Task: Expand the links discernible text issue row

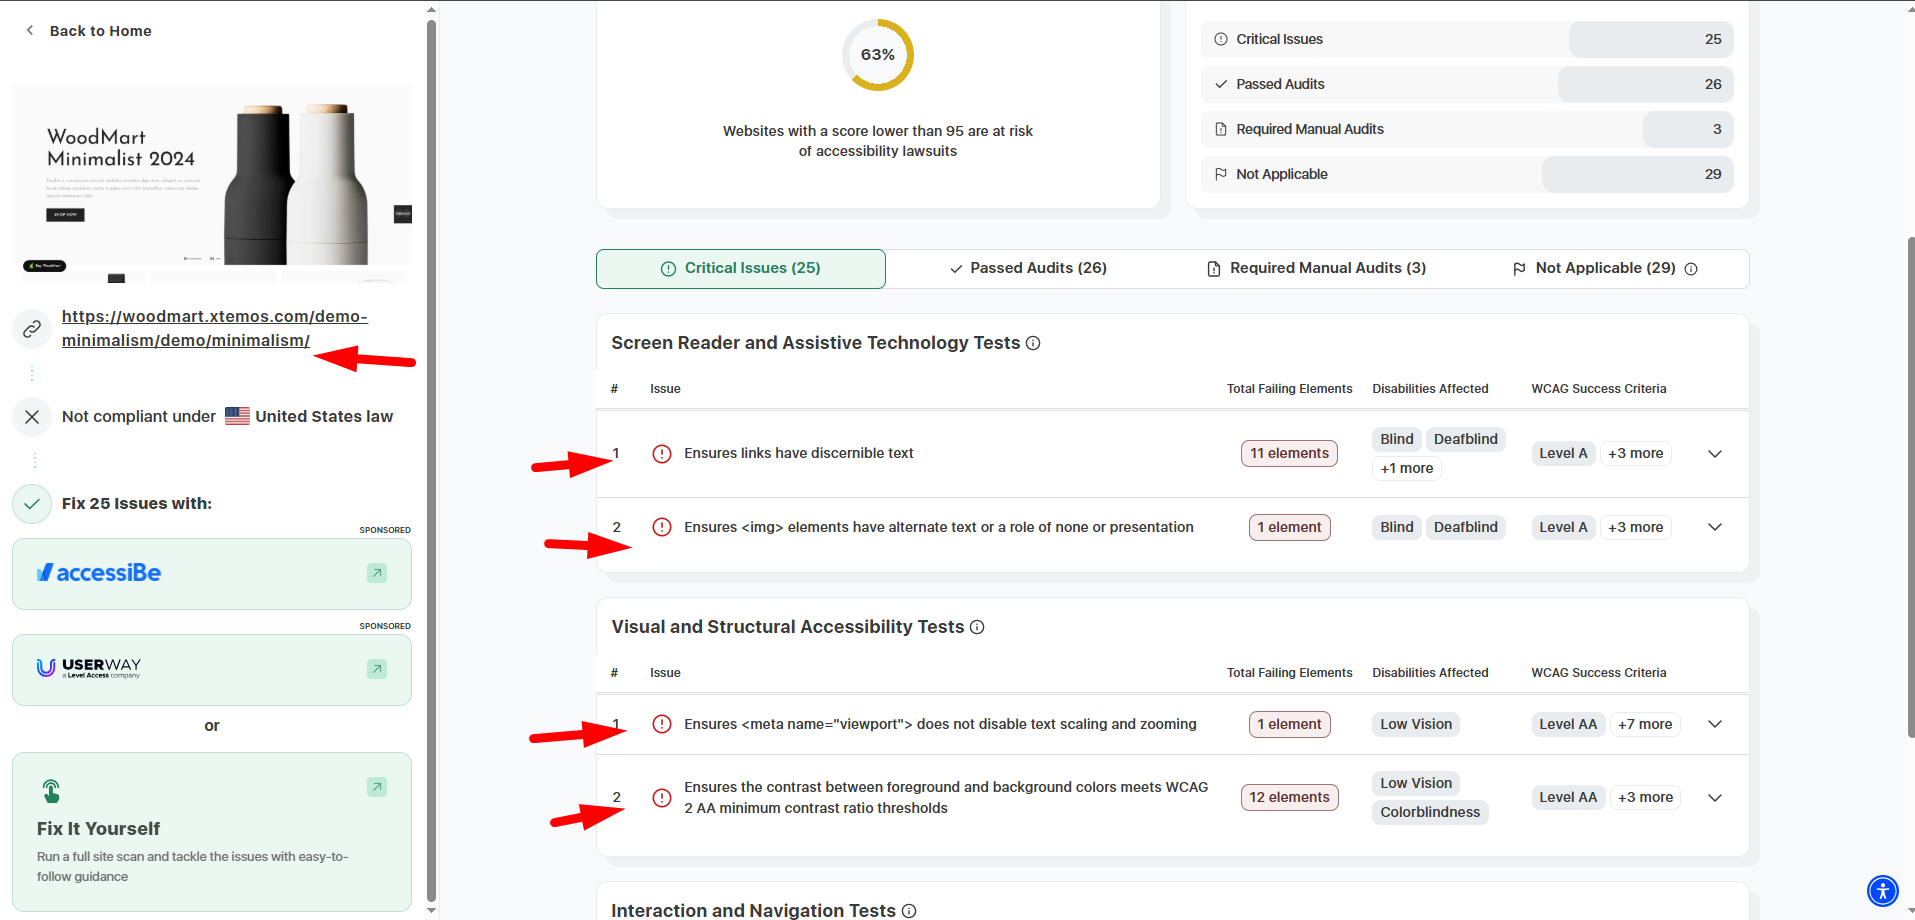Action: pyautogui.click(x=1714, y=454)
